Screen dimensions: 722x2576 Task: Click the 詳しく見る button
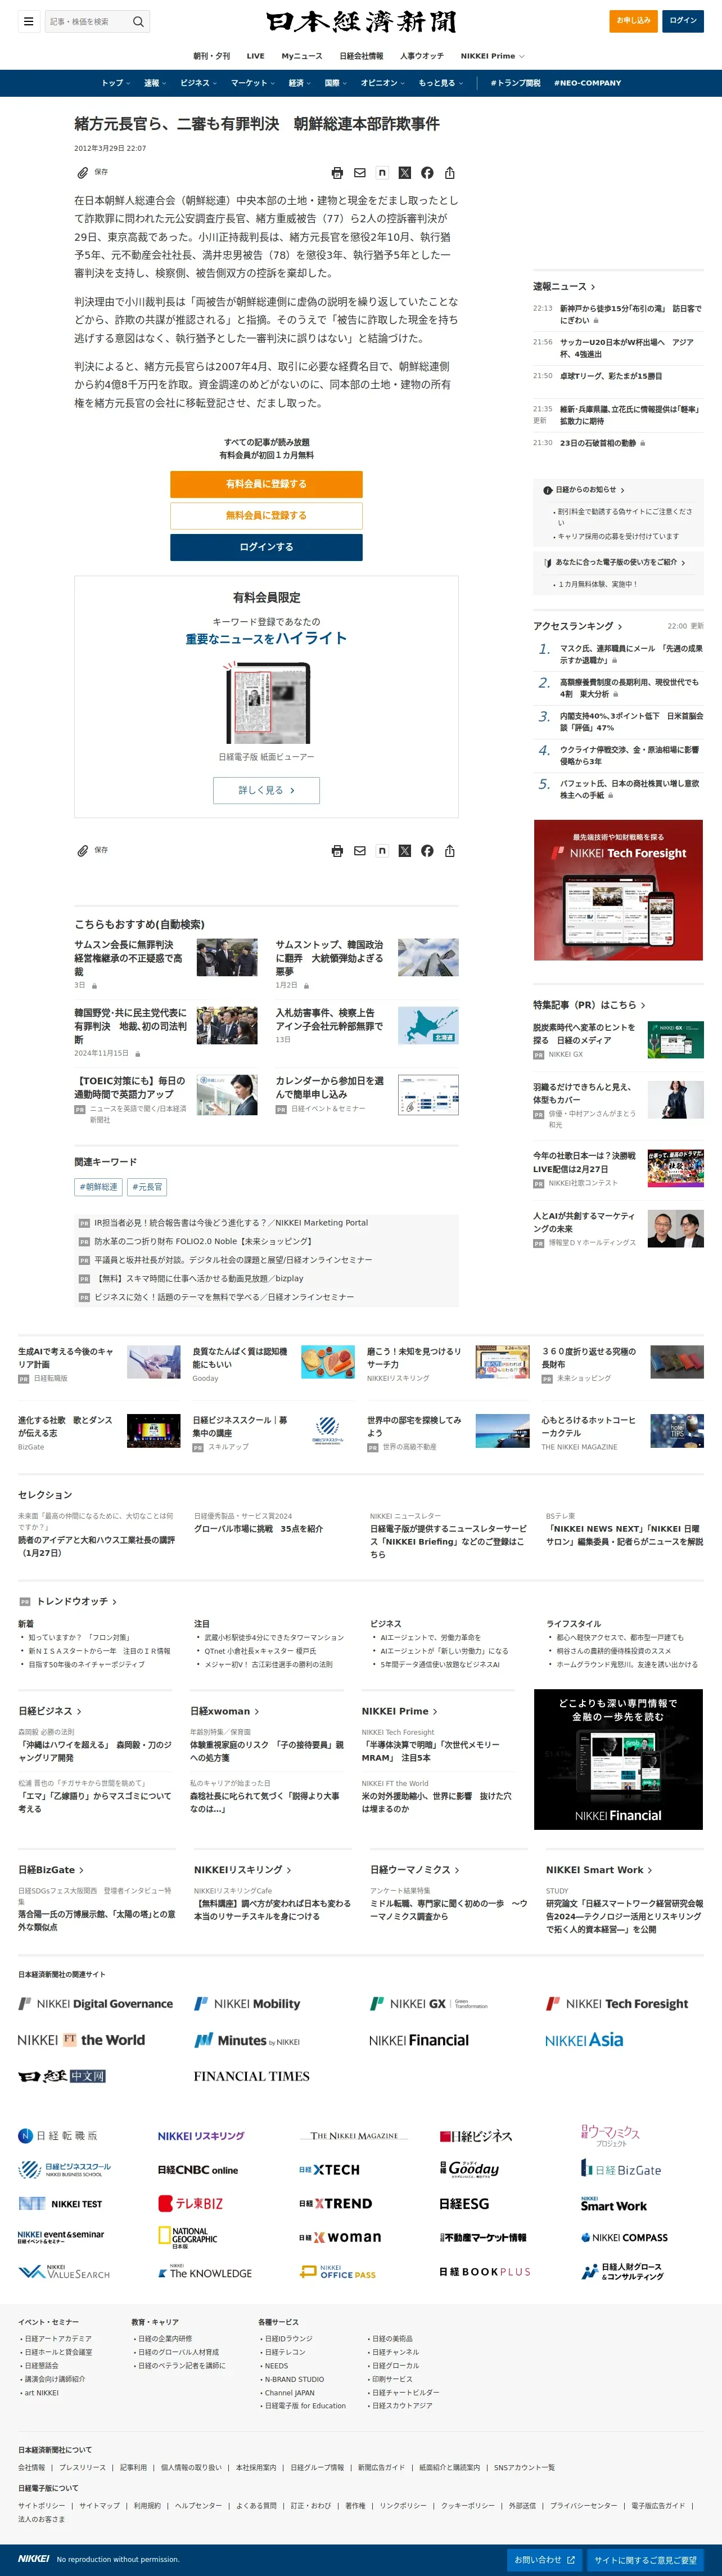tap(266, 790)
